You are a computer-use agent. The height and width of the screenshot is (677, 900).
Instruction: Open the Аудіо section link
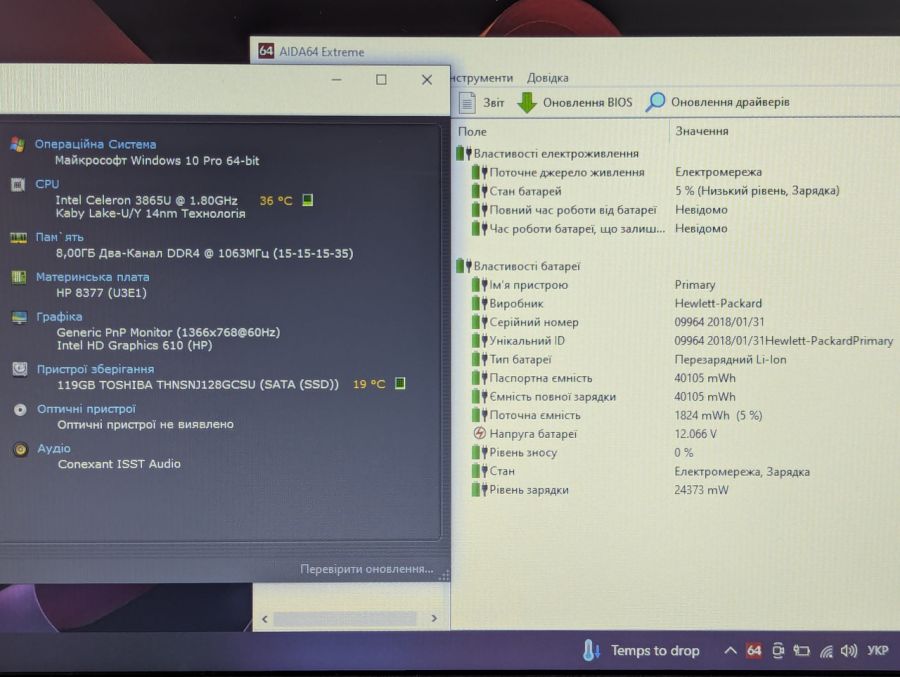click(54, 448)
